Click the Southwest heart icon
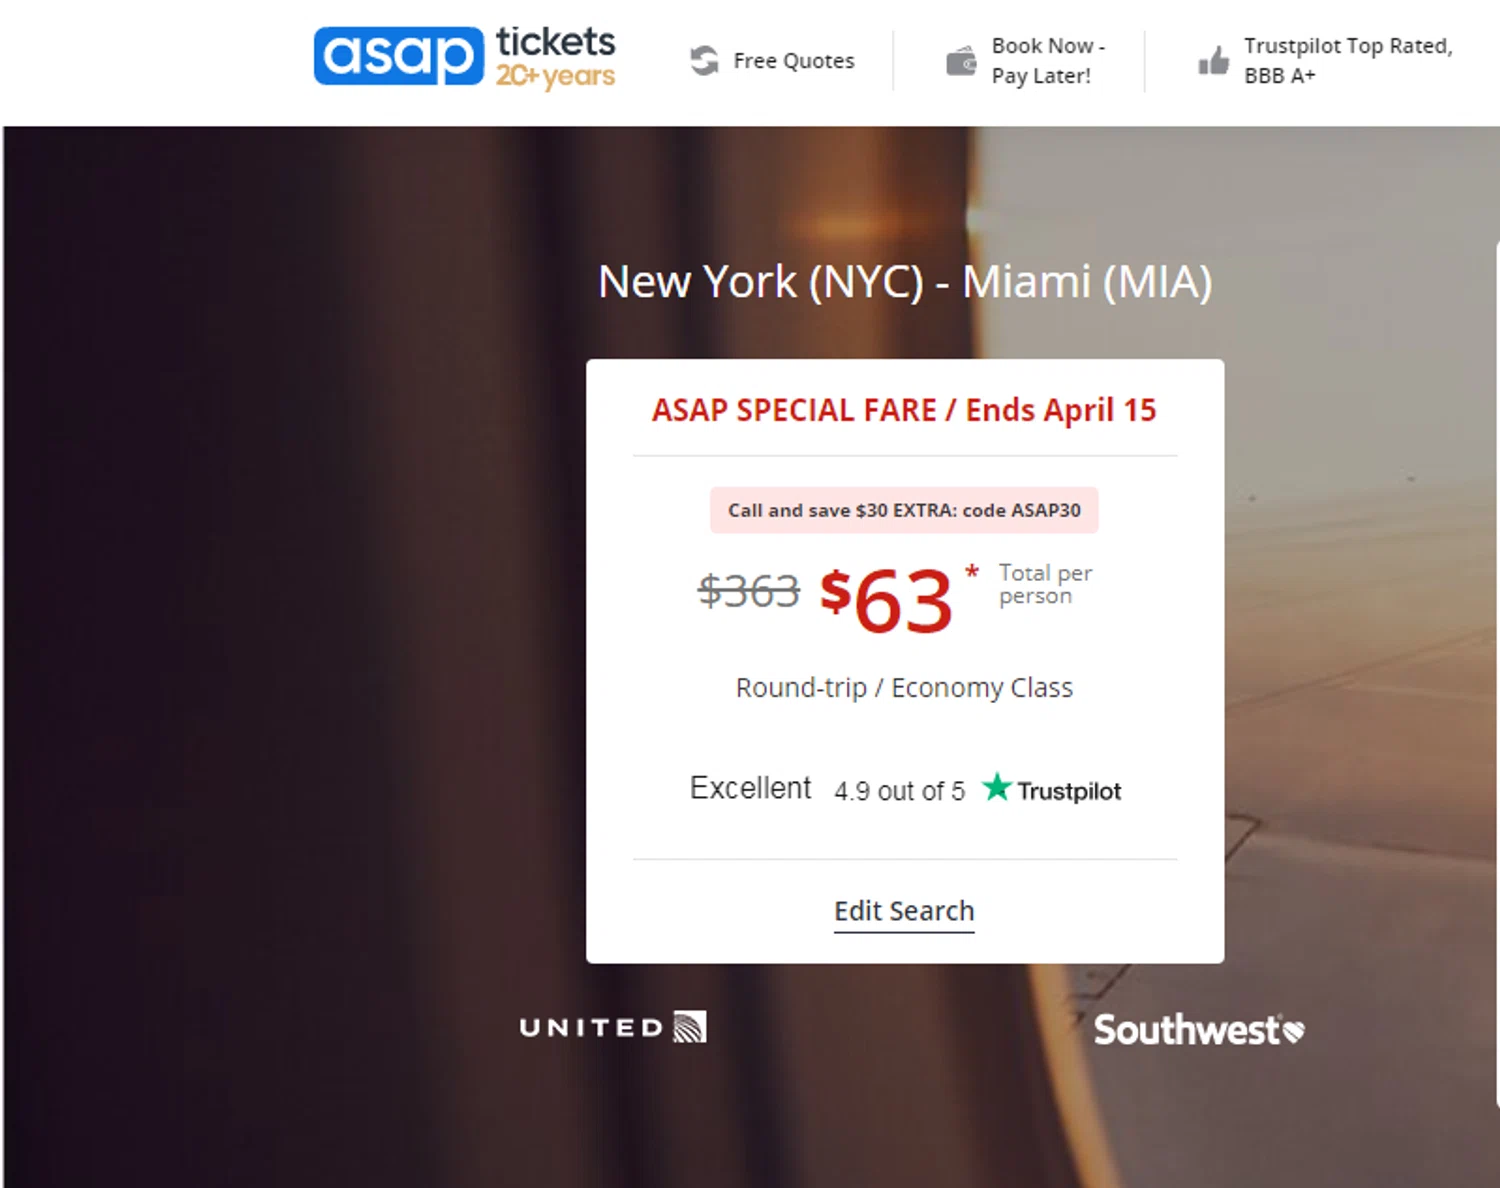 pos(1293,1031)
